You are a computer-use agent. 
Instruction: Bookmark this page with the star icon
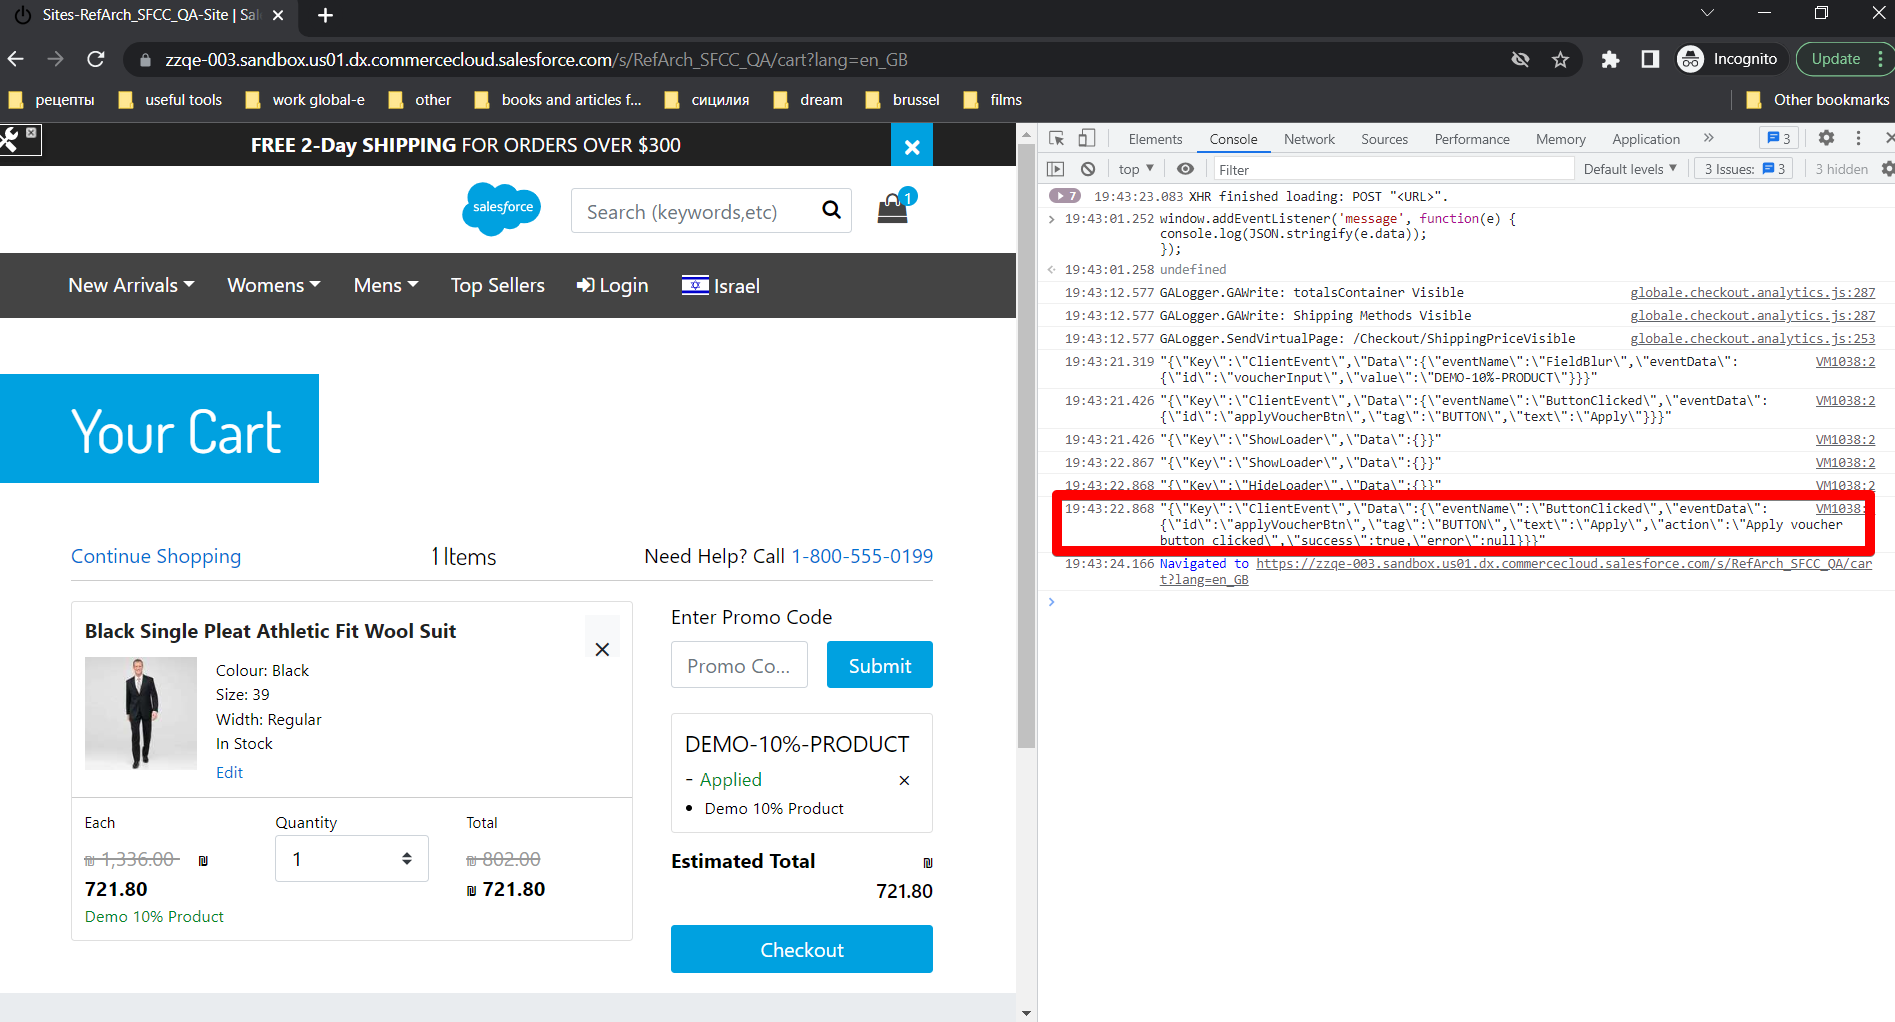1560,59
